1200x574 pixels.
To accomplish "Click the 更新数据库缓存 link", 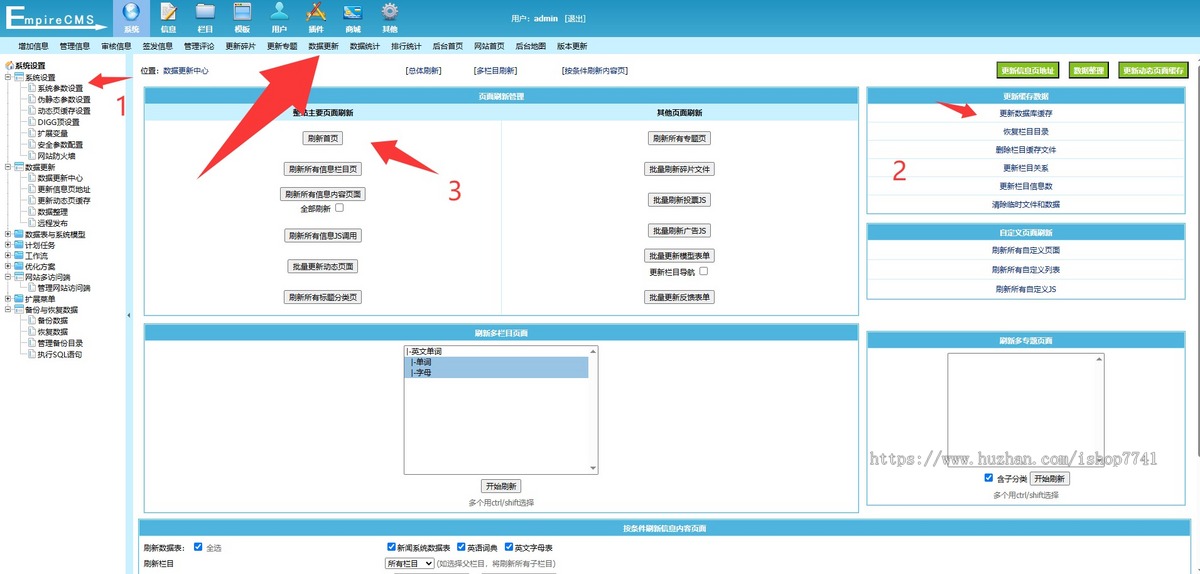I will (x=1025, y=113).
